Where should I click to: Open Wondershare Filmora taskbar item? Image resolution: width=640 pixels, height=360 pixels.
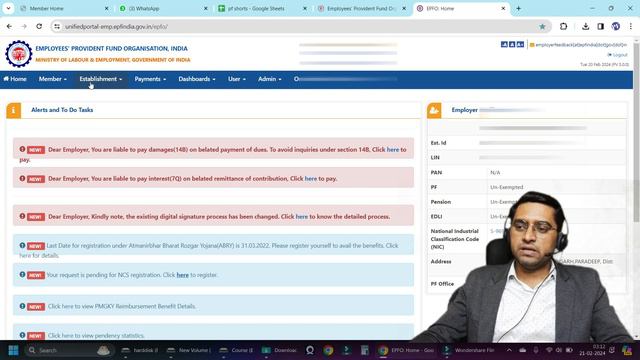point(469,350)
